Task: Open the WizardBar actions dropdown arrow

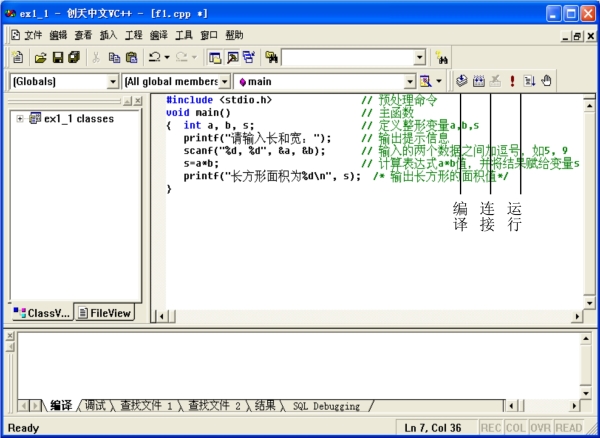Action: click(439, 81)
